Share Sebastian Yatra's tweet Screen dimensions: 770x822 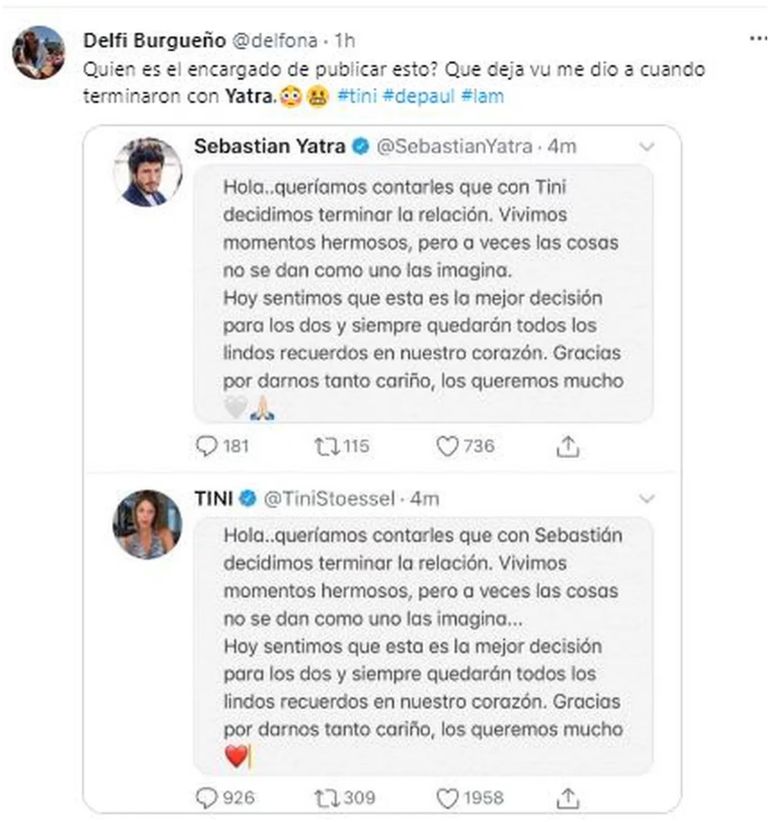pyautogui.click(x=567, y=446)
